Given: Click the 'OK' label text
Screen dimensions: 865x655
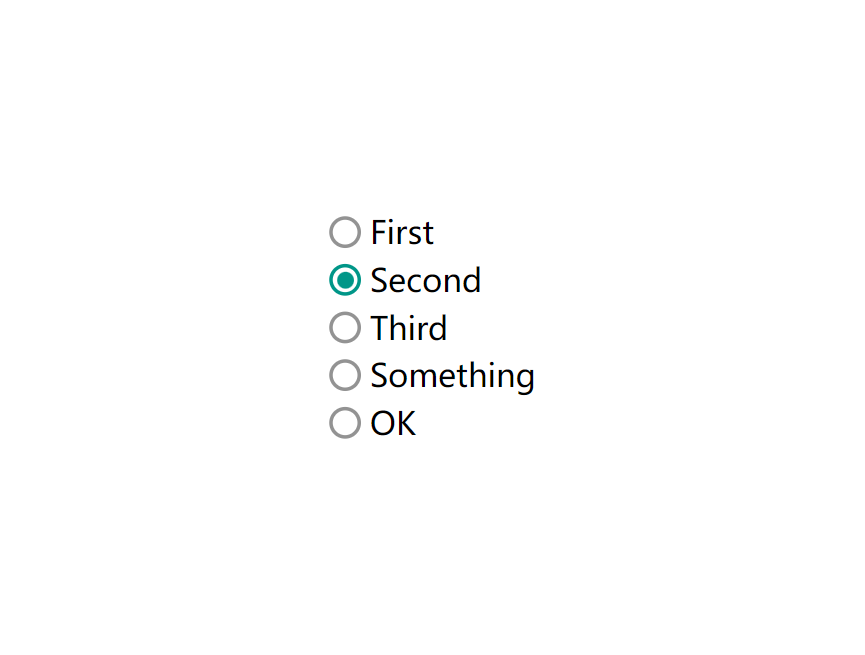Looking at the screenshot, I should (393, 423).
